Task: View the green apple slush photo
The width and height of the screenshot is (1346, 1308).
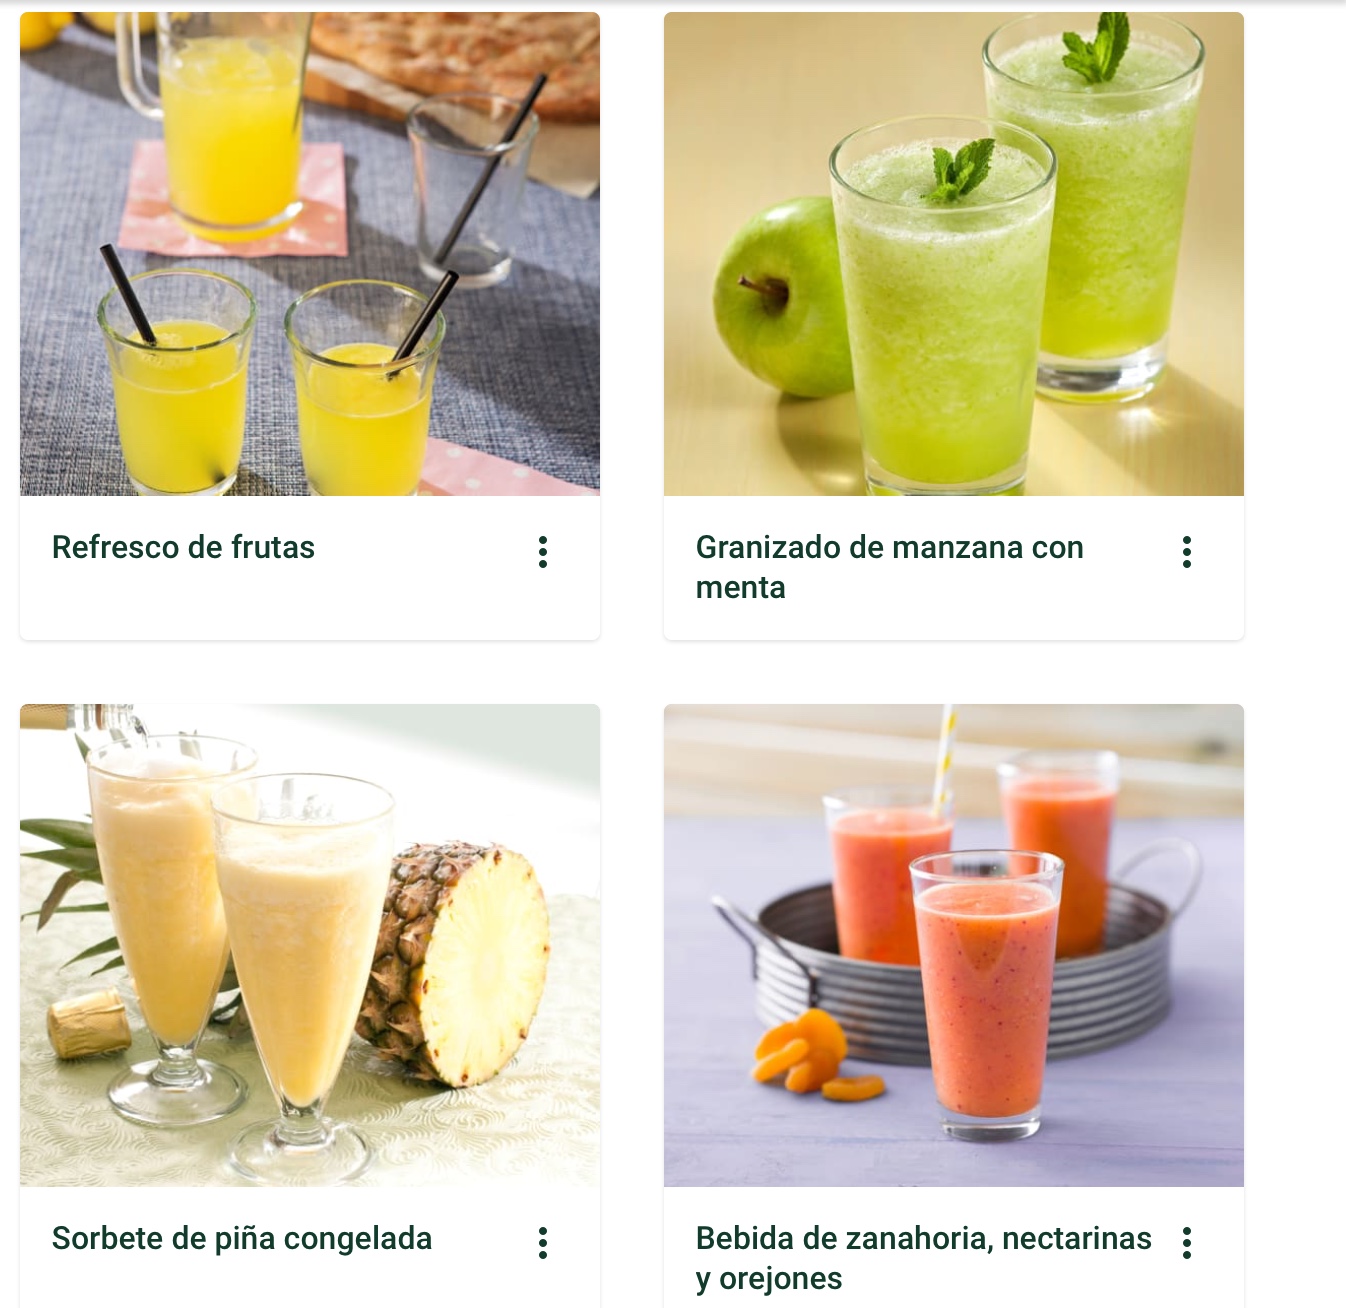Action: (954, 254)
